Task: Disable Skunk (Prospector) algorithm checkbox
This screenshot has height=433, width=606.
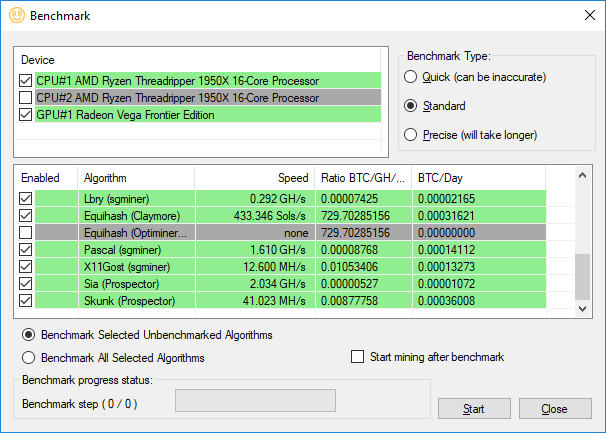Action: pos(26,301)
